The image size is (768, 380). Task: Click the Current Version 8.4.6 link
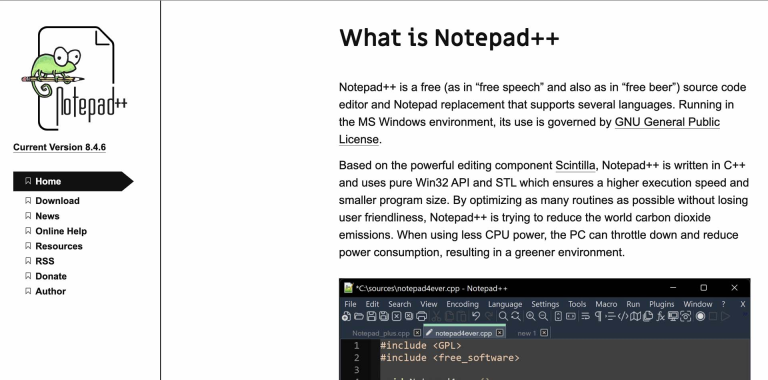pyautogui.click(x=59, y=147)
